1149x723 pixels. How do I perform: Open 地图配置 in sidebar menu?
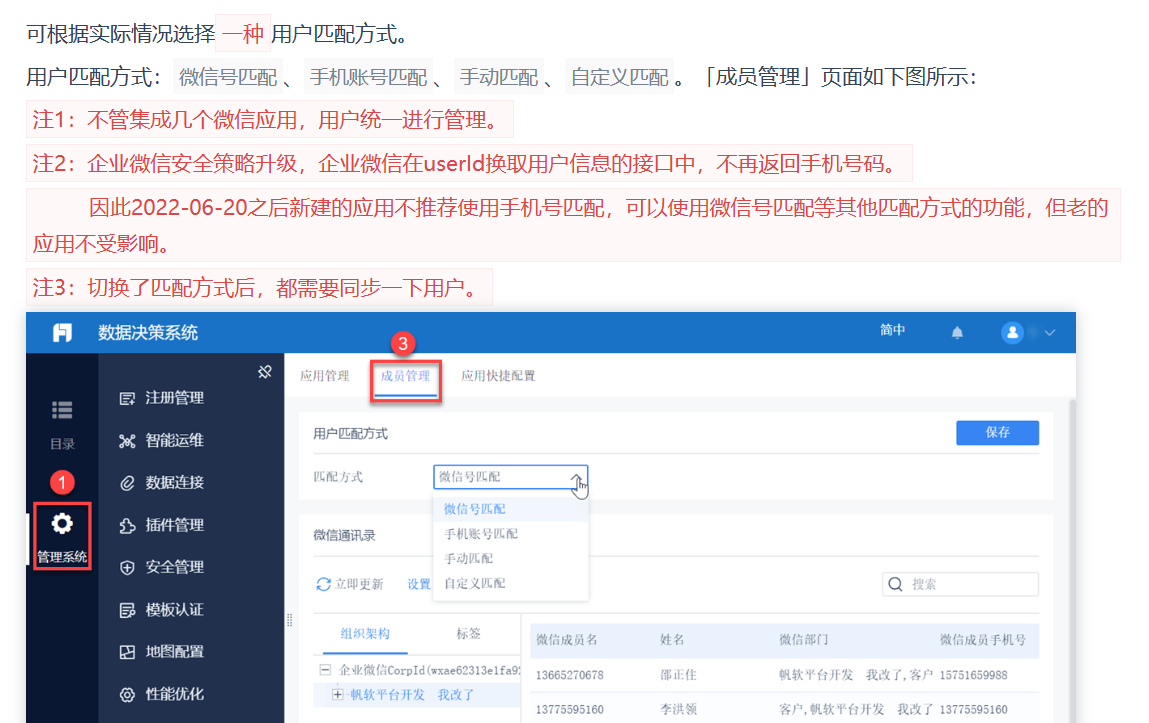coord(174,651)
